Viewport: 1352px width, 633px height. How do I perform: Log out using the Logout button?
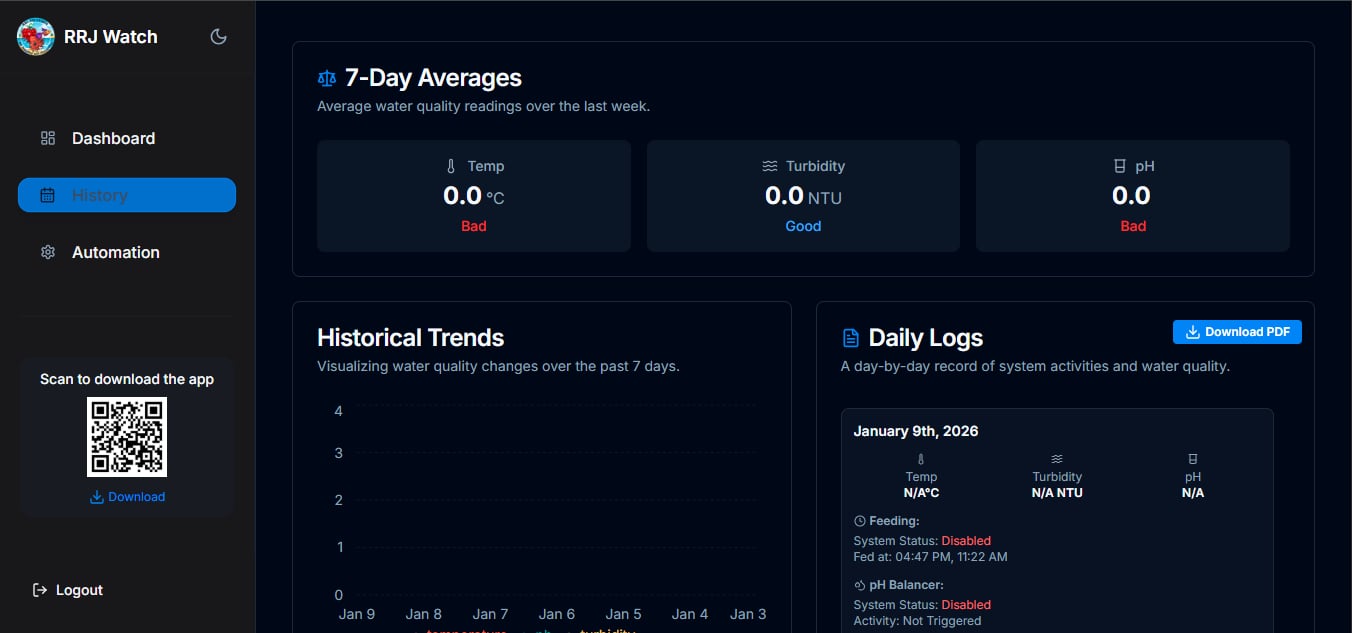(x=68, y=590)
